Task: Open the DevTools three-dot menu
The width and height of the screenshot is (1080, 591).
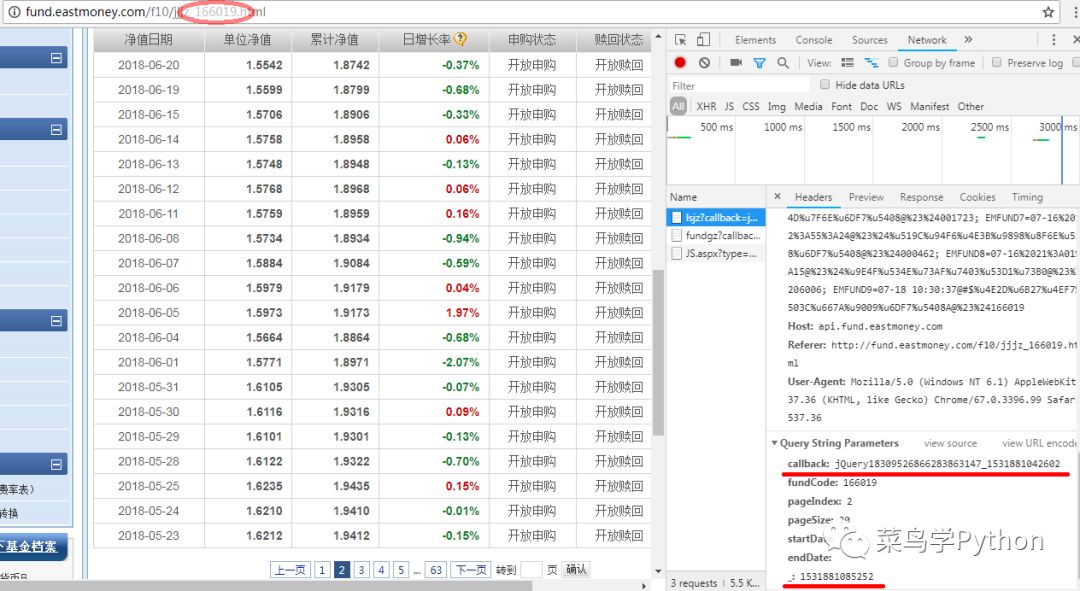Action: [1053, 40]
